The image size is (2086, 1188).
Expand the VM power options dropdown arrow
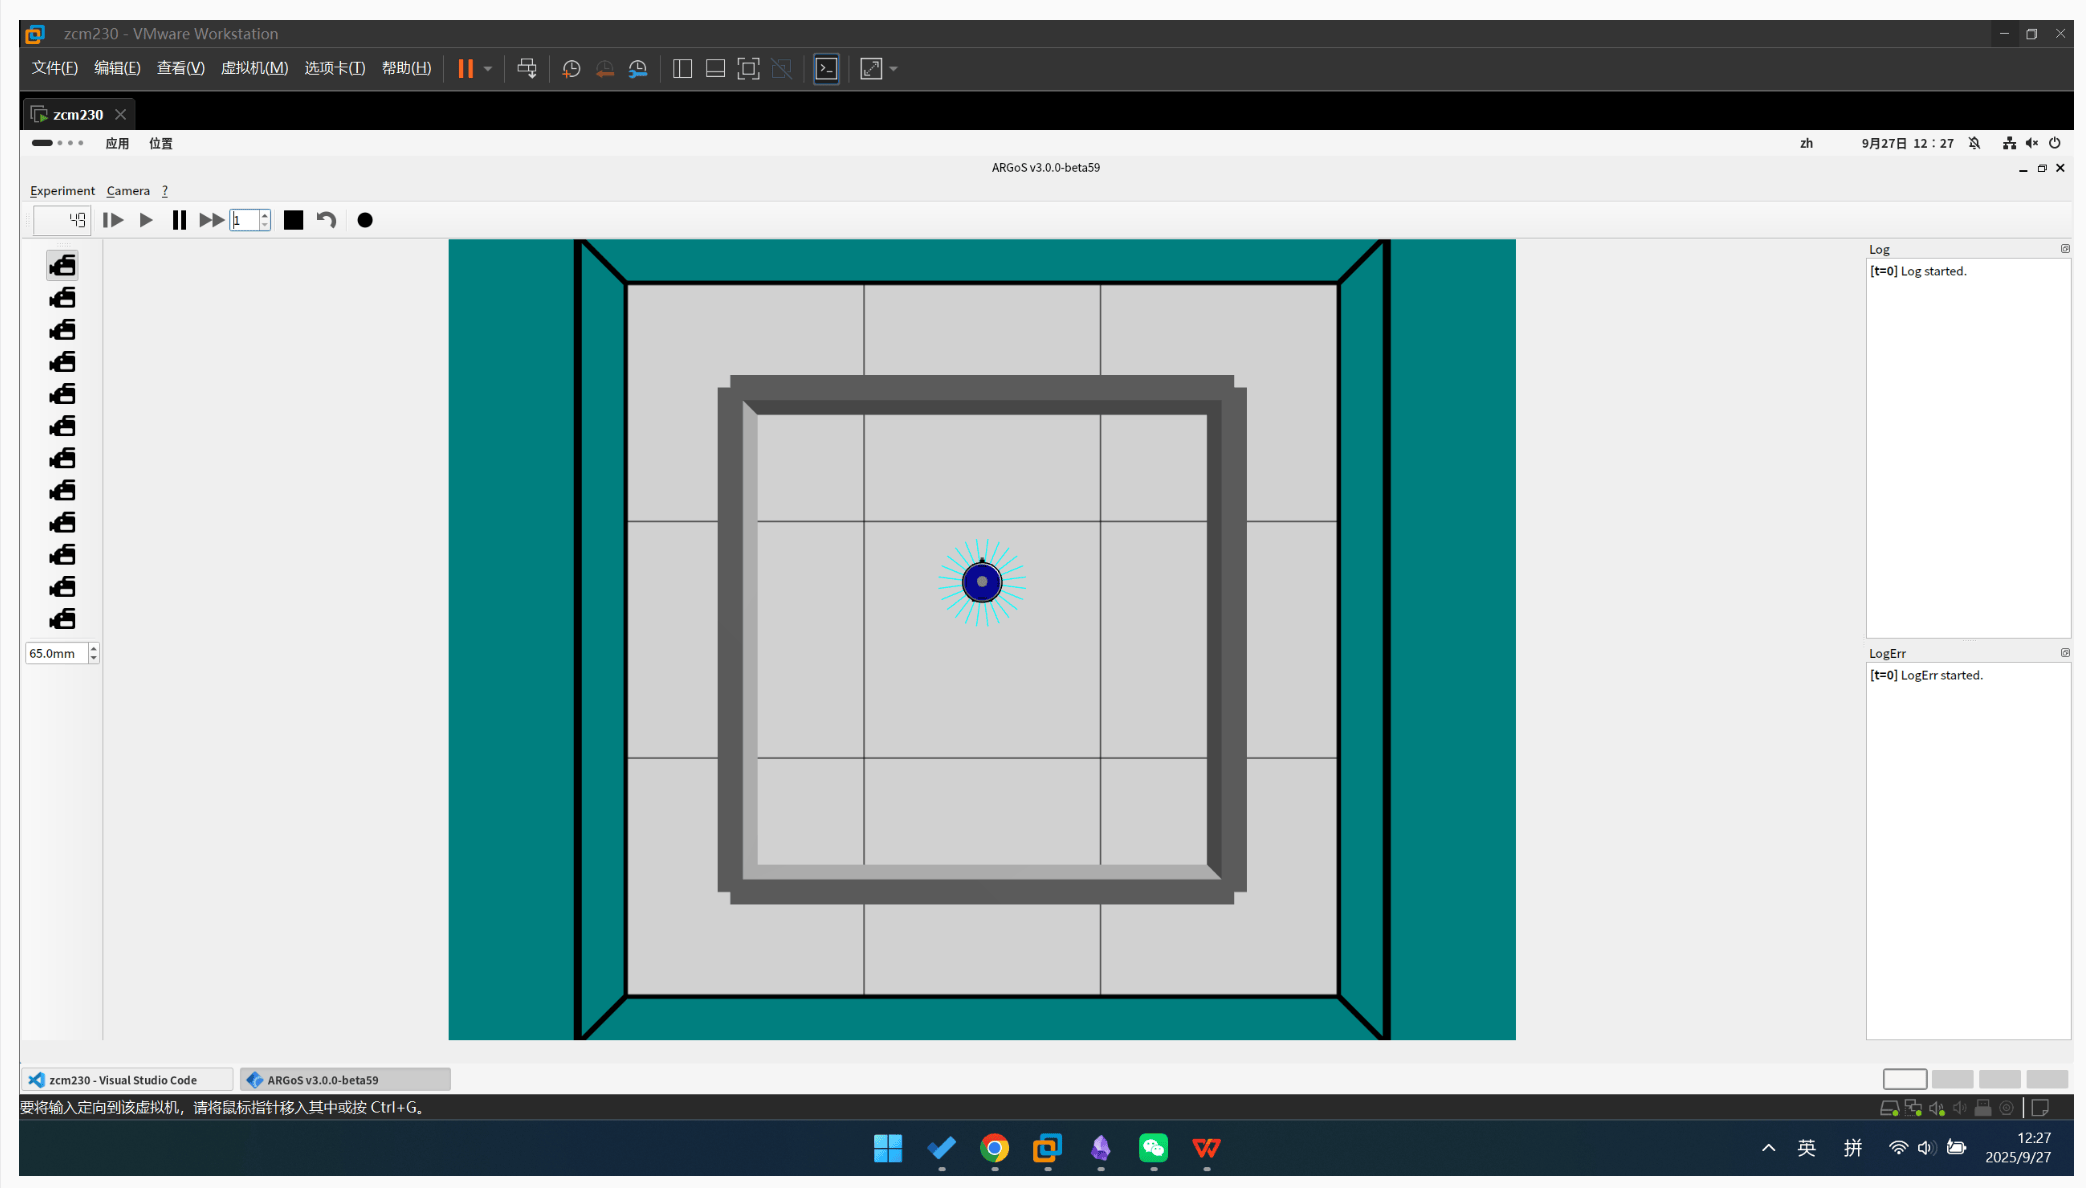pos(488,69)
